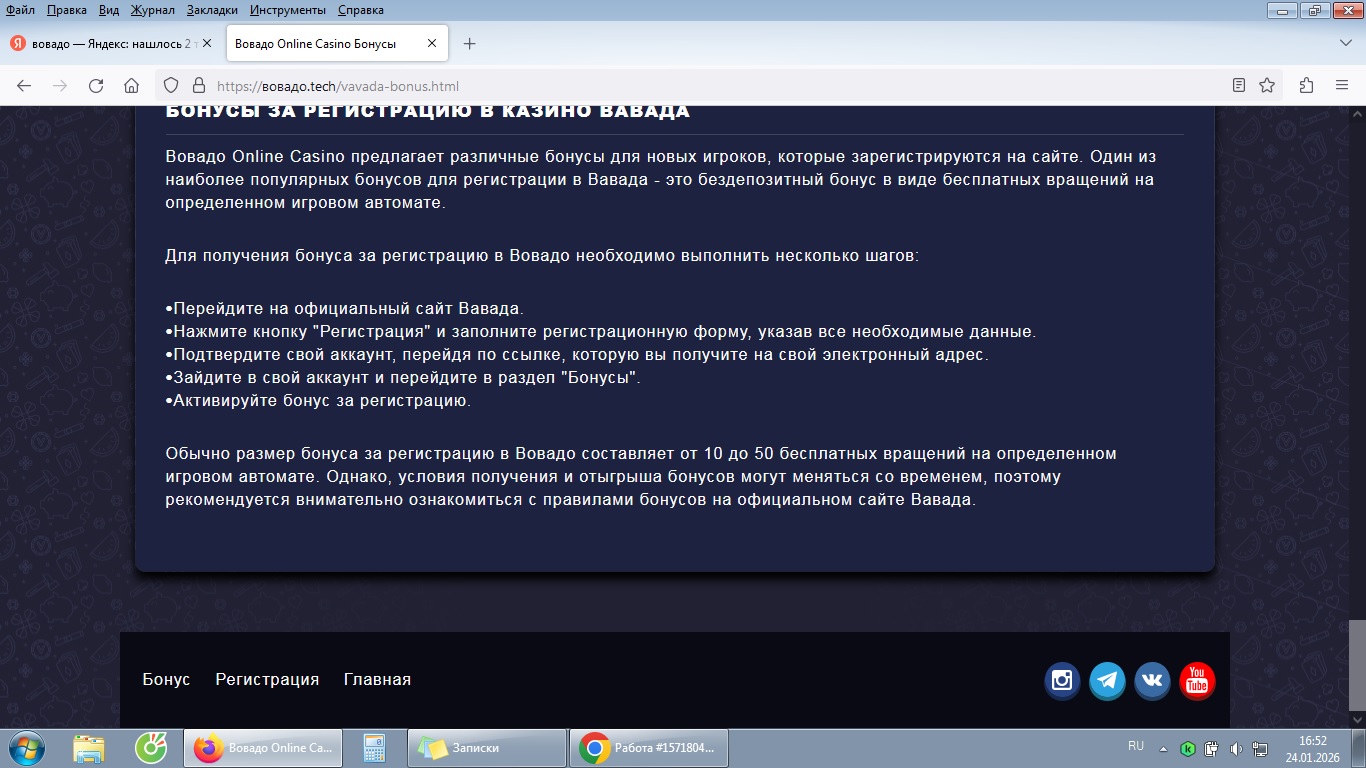
Task: Close the Яндекс search tab
Action: [x=207, y=44]
